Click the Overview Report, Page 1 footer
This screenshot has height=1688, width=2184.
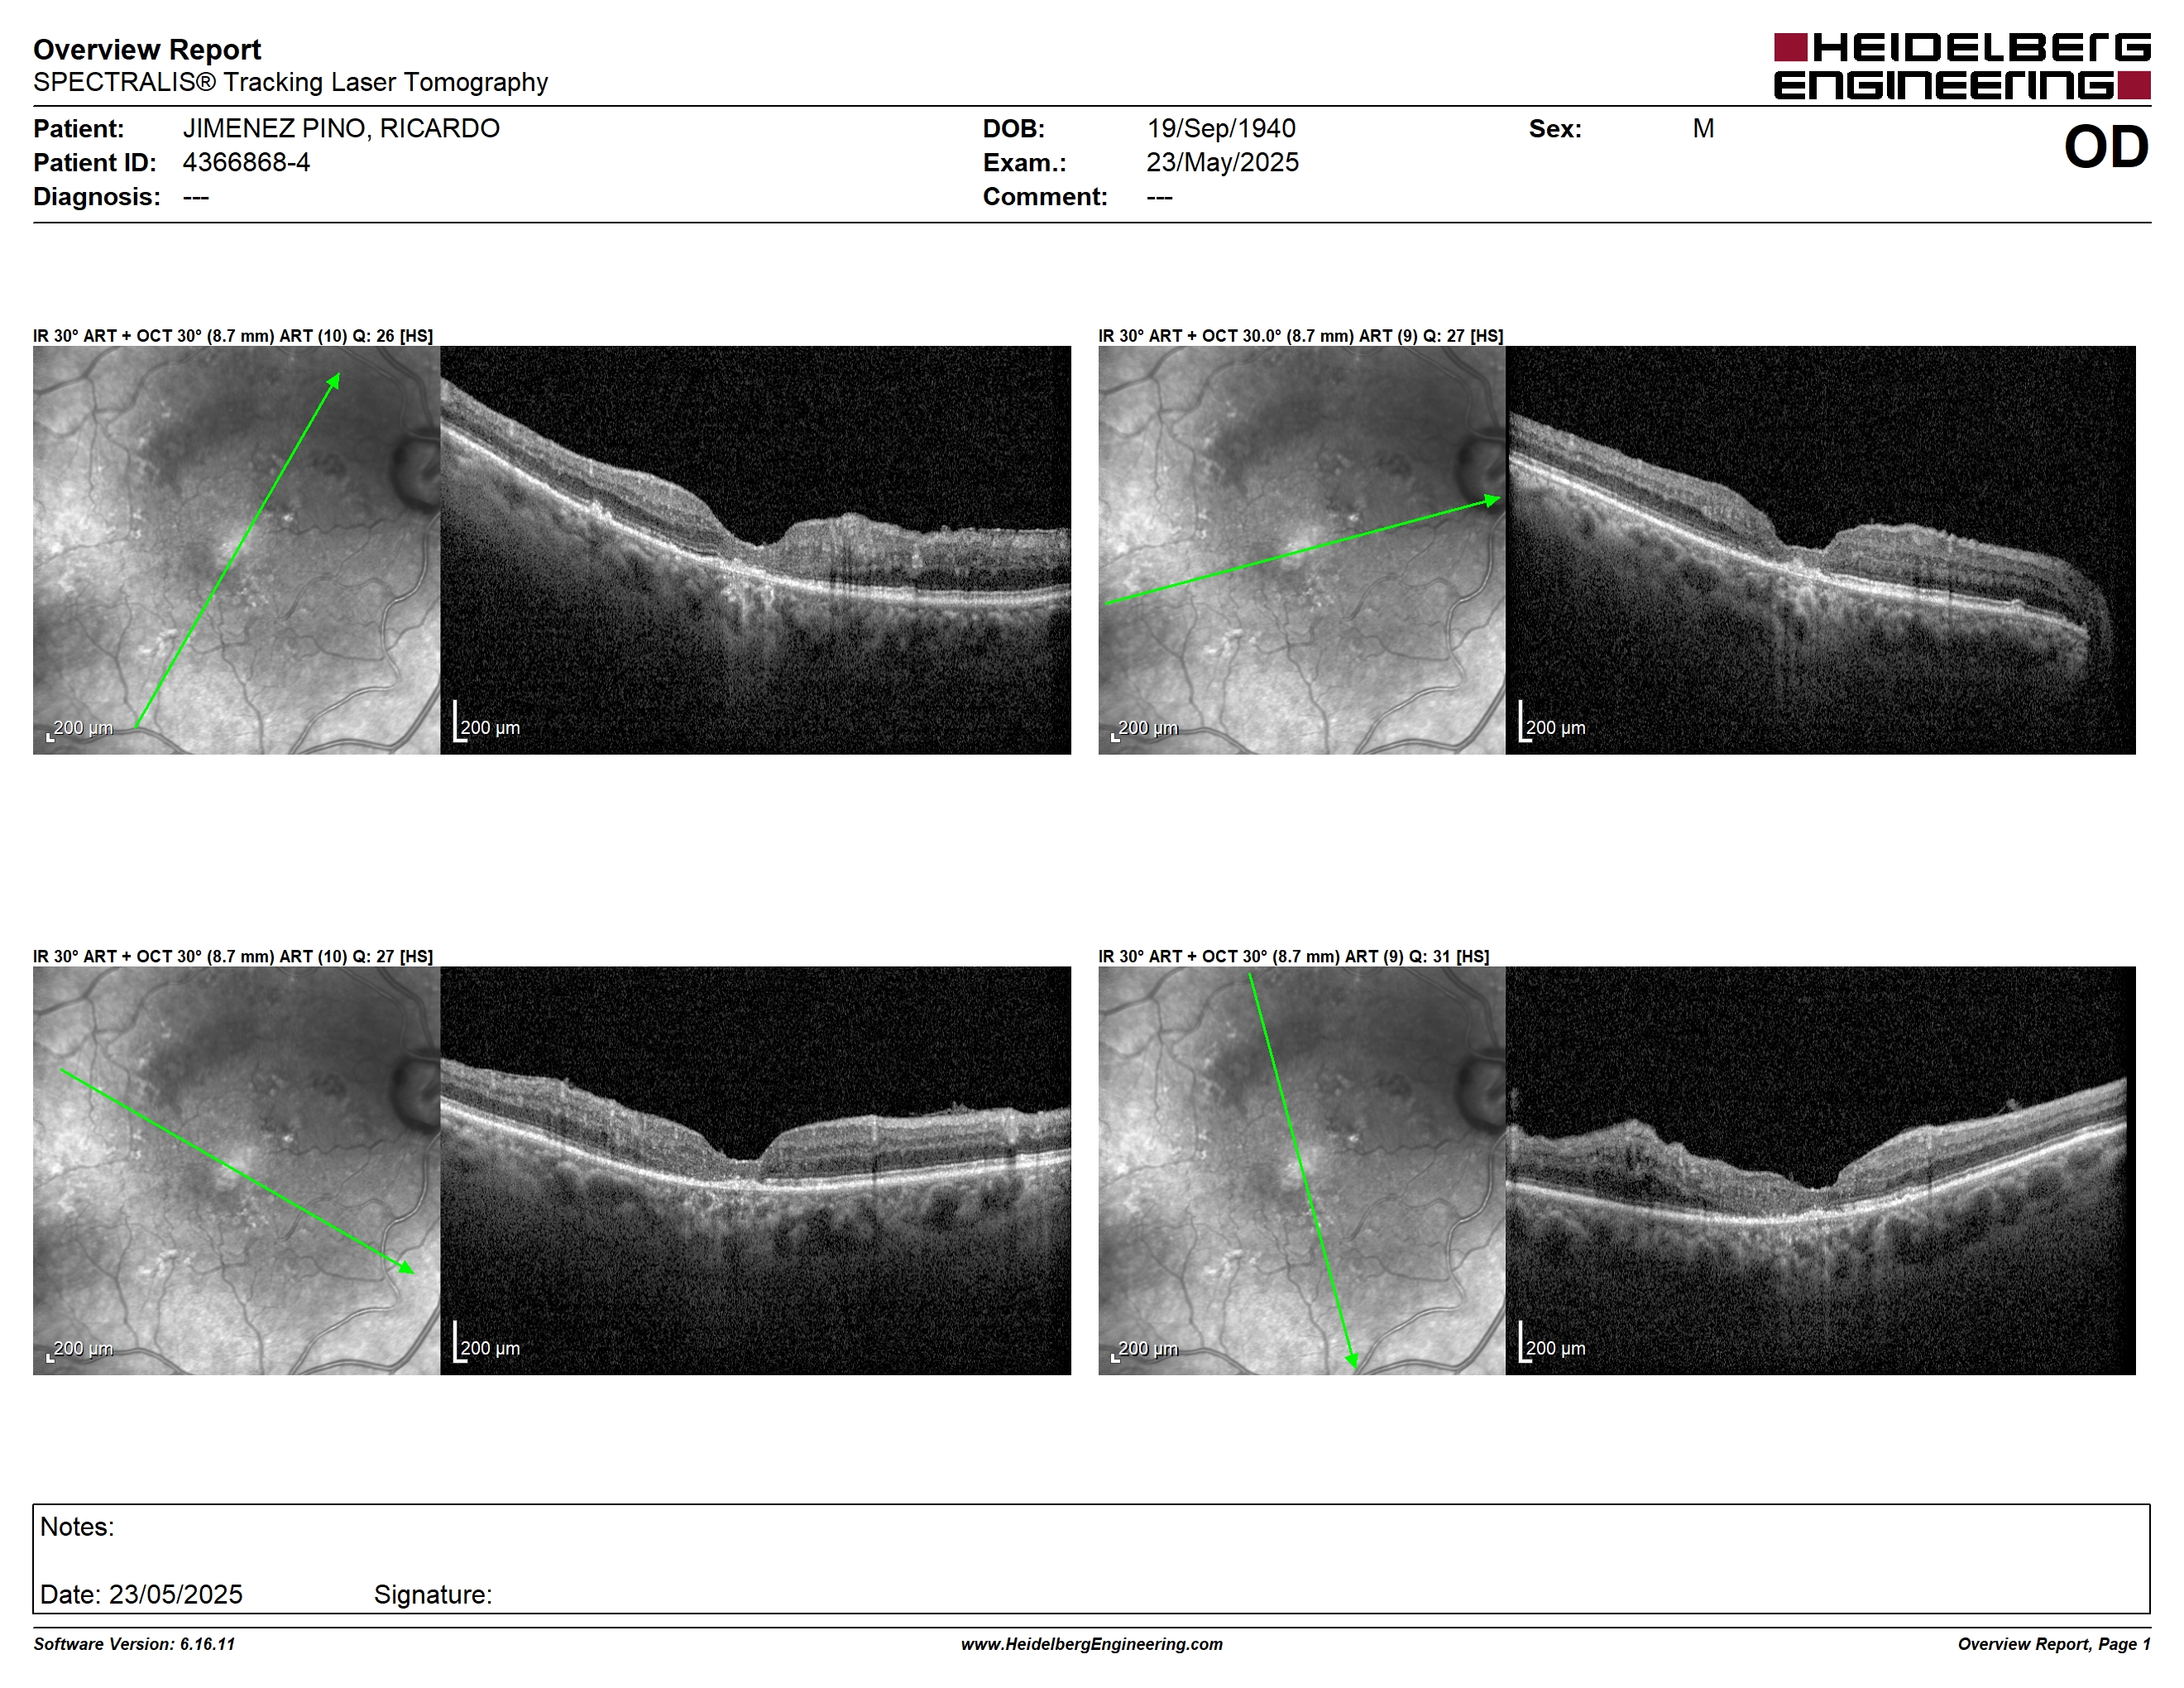2054,1644
